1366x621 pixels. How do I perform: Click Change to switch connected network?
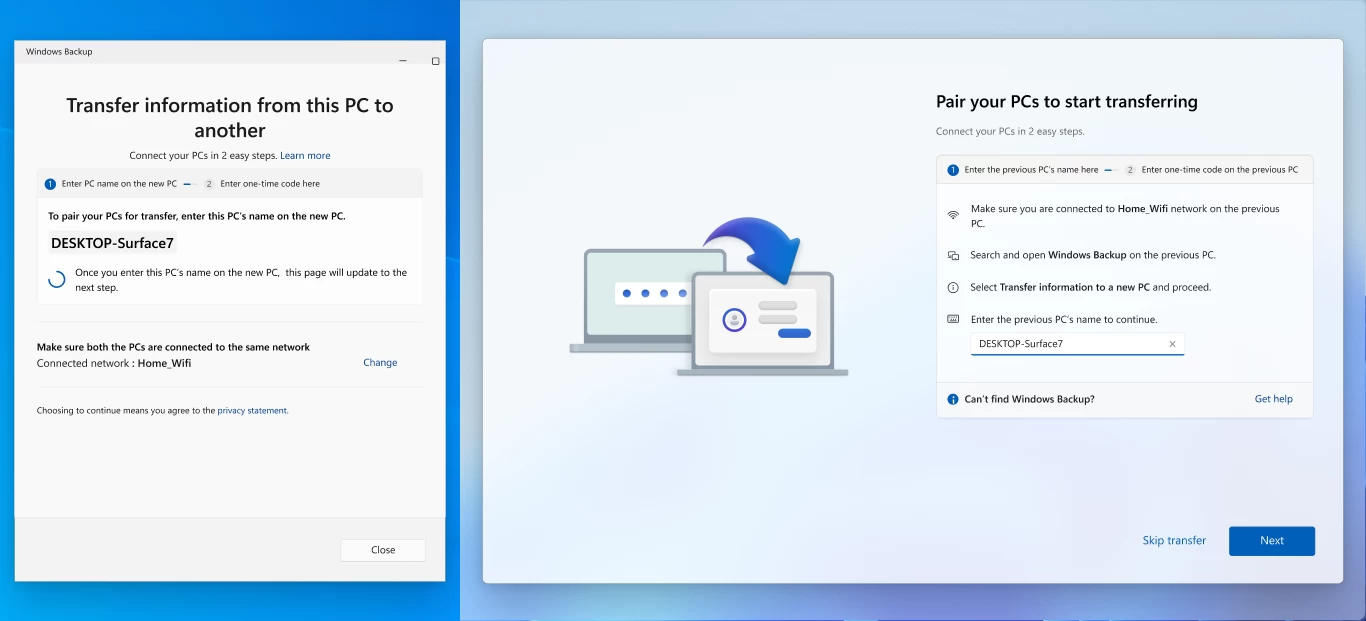(380, 362)
